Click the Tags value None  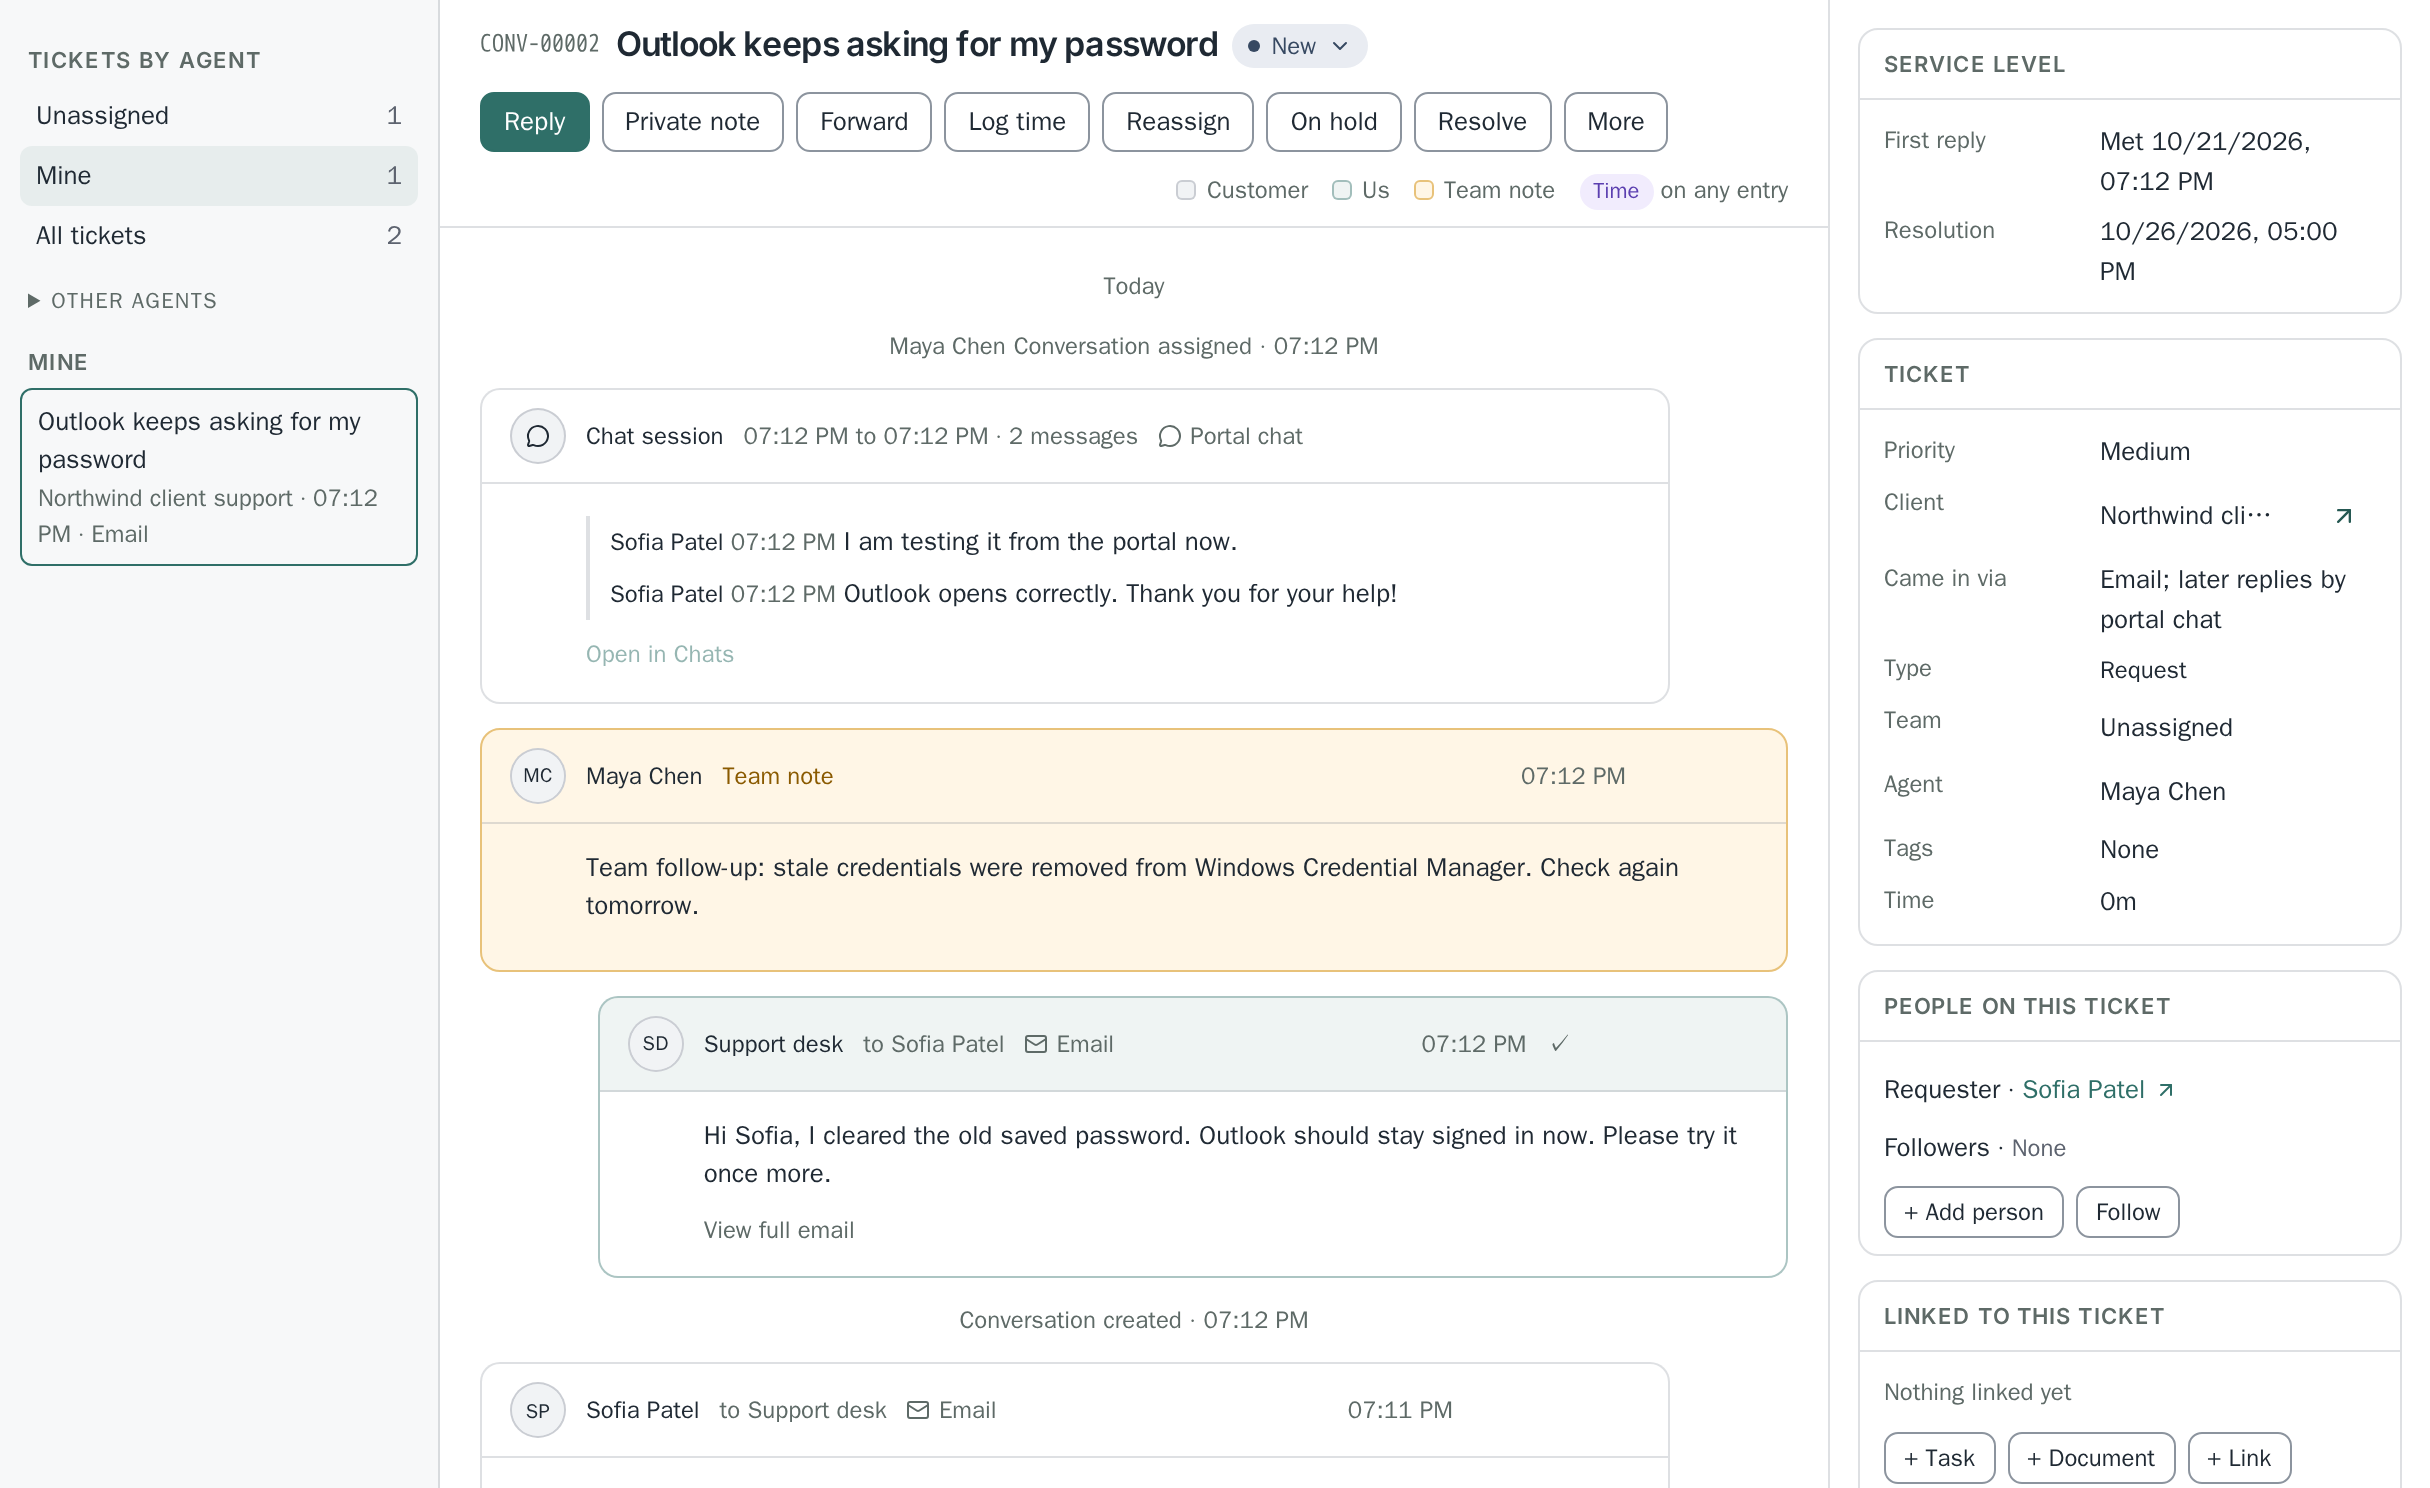click(2129, 850)
